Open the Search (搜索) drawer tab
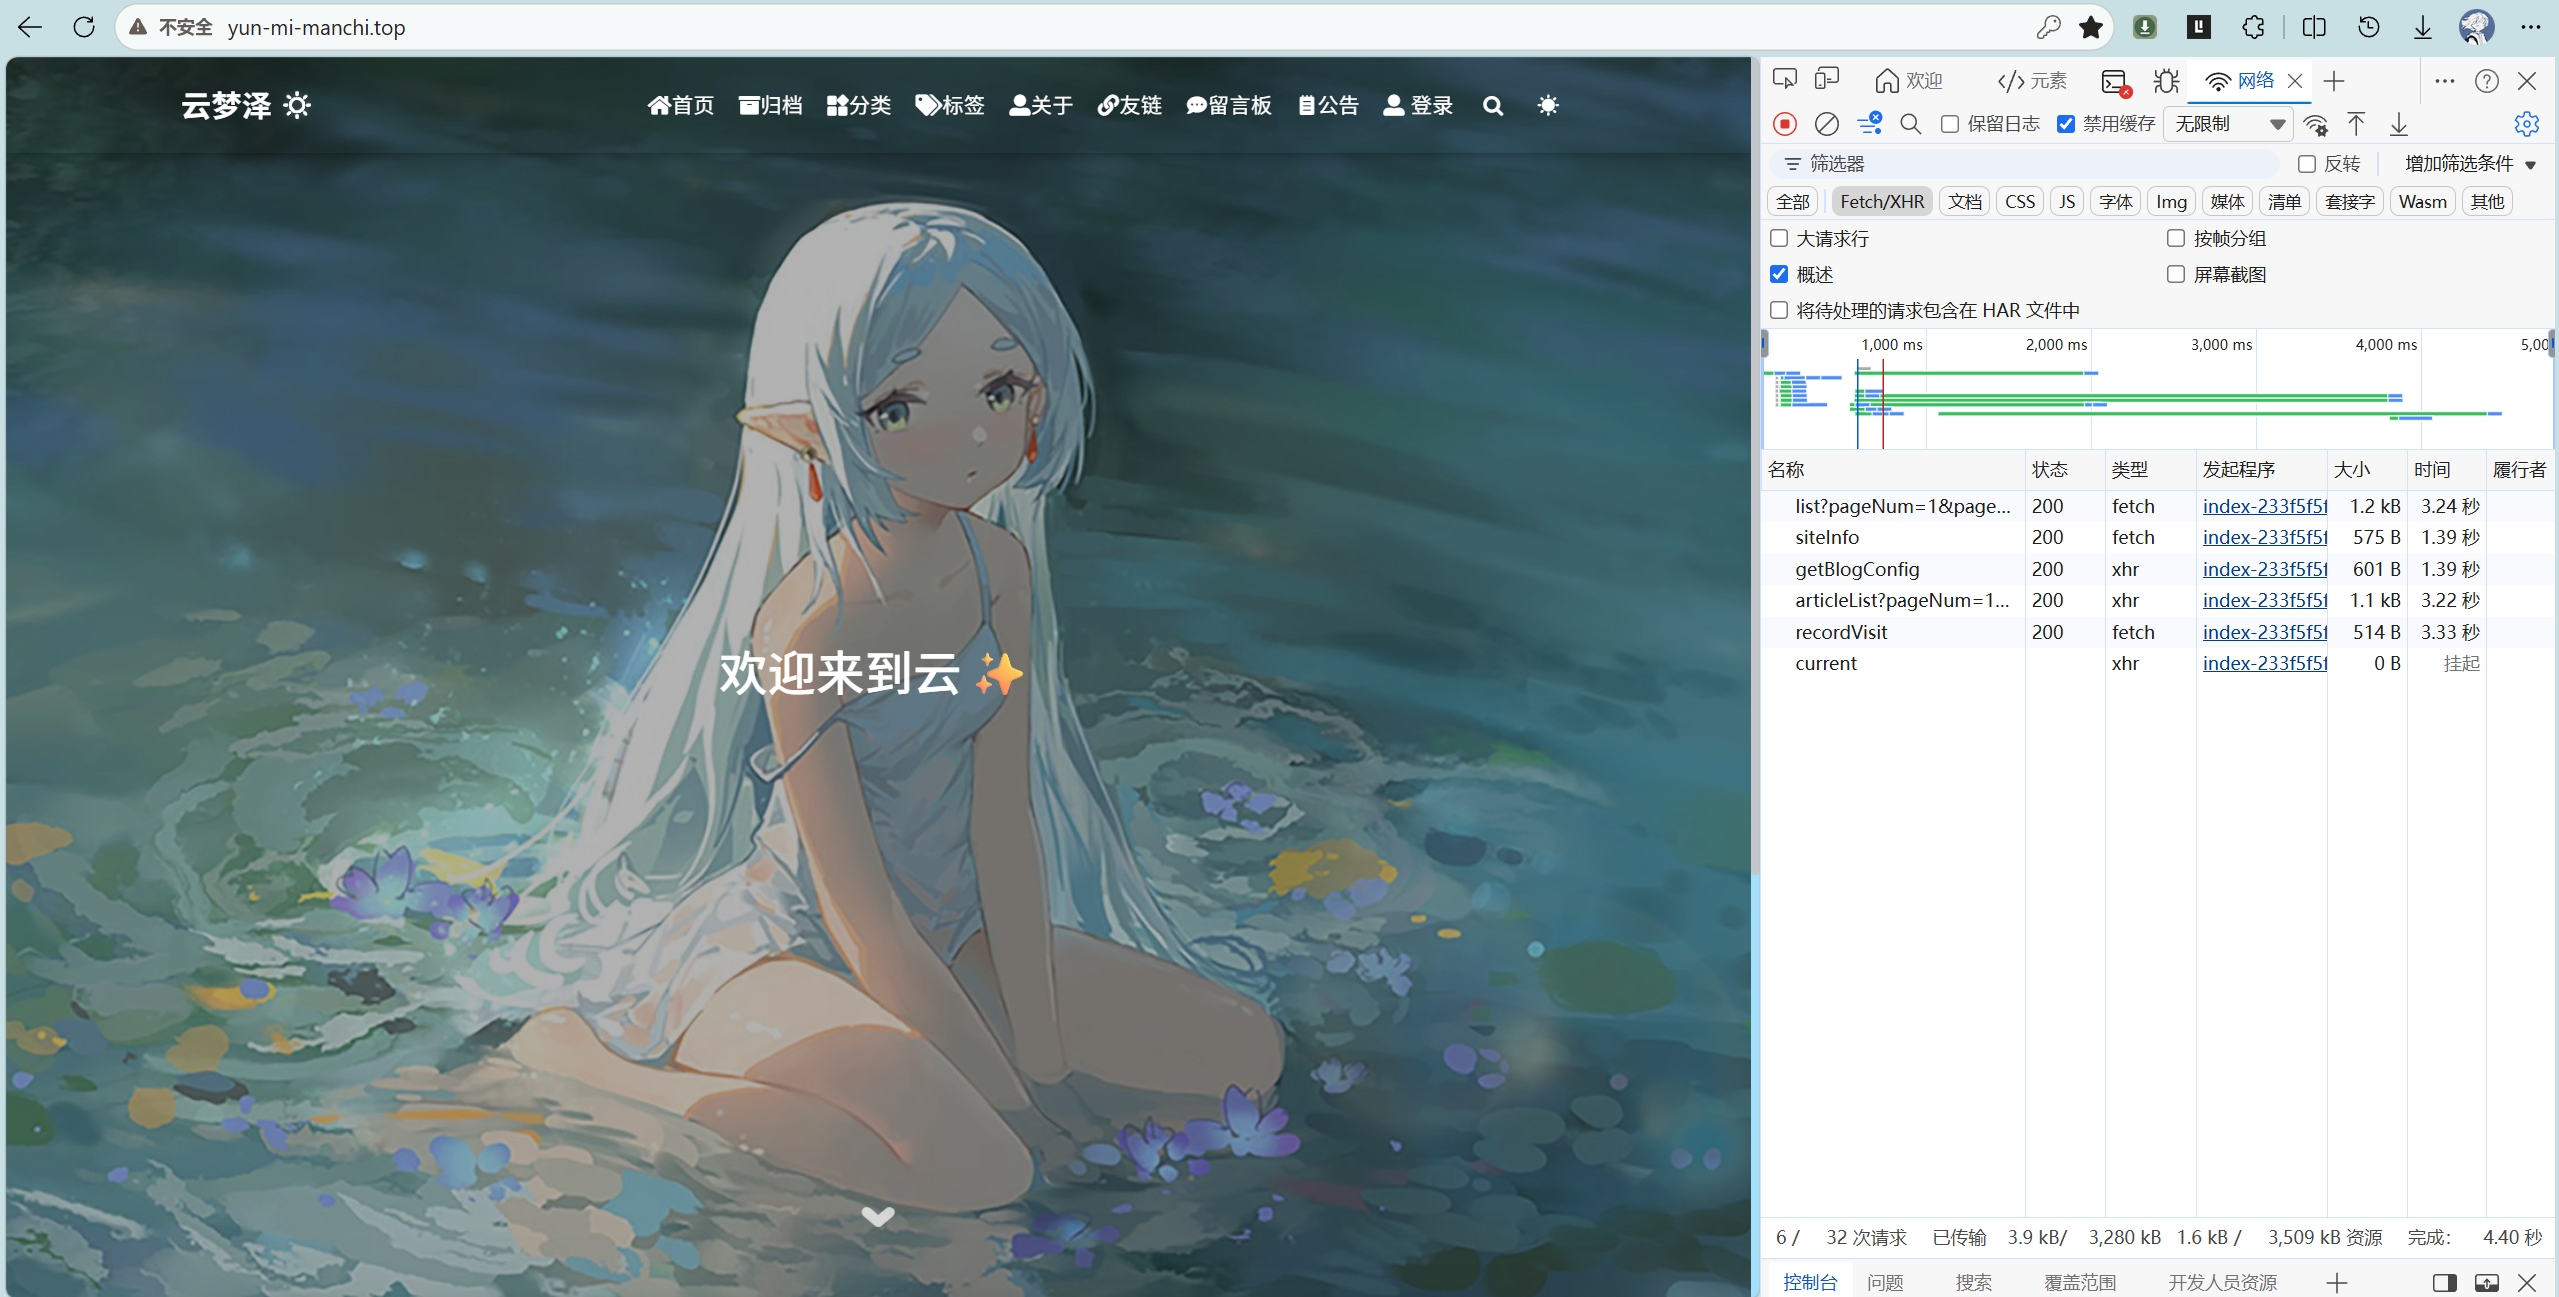 [x=1974, y=1282]
